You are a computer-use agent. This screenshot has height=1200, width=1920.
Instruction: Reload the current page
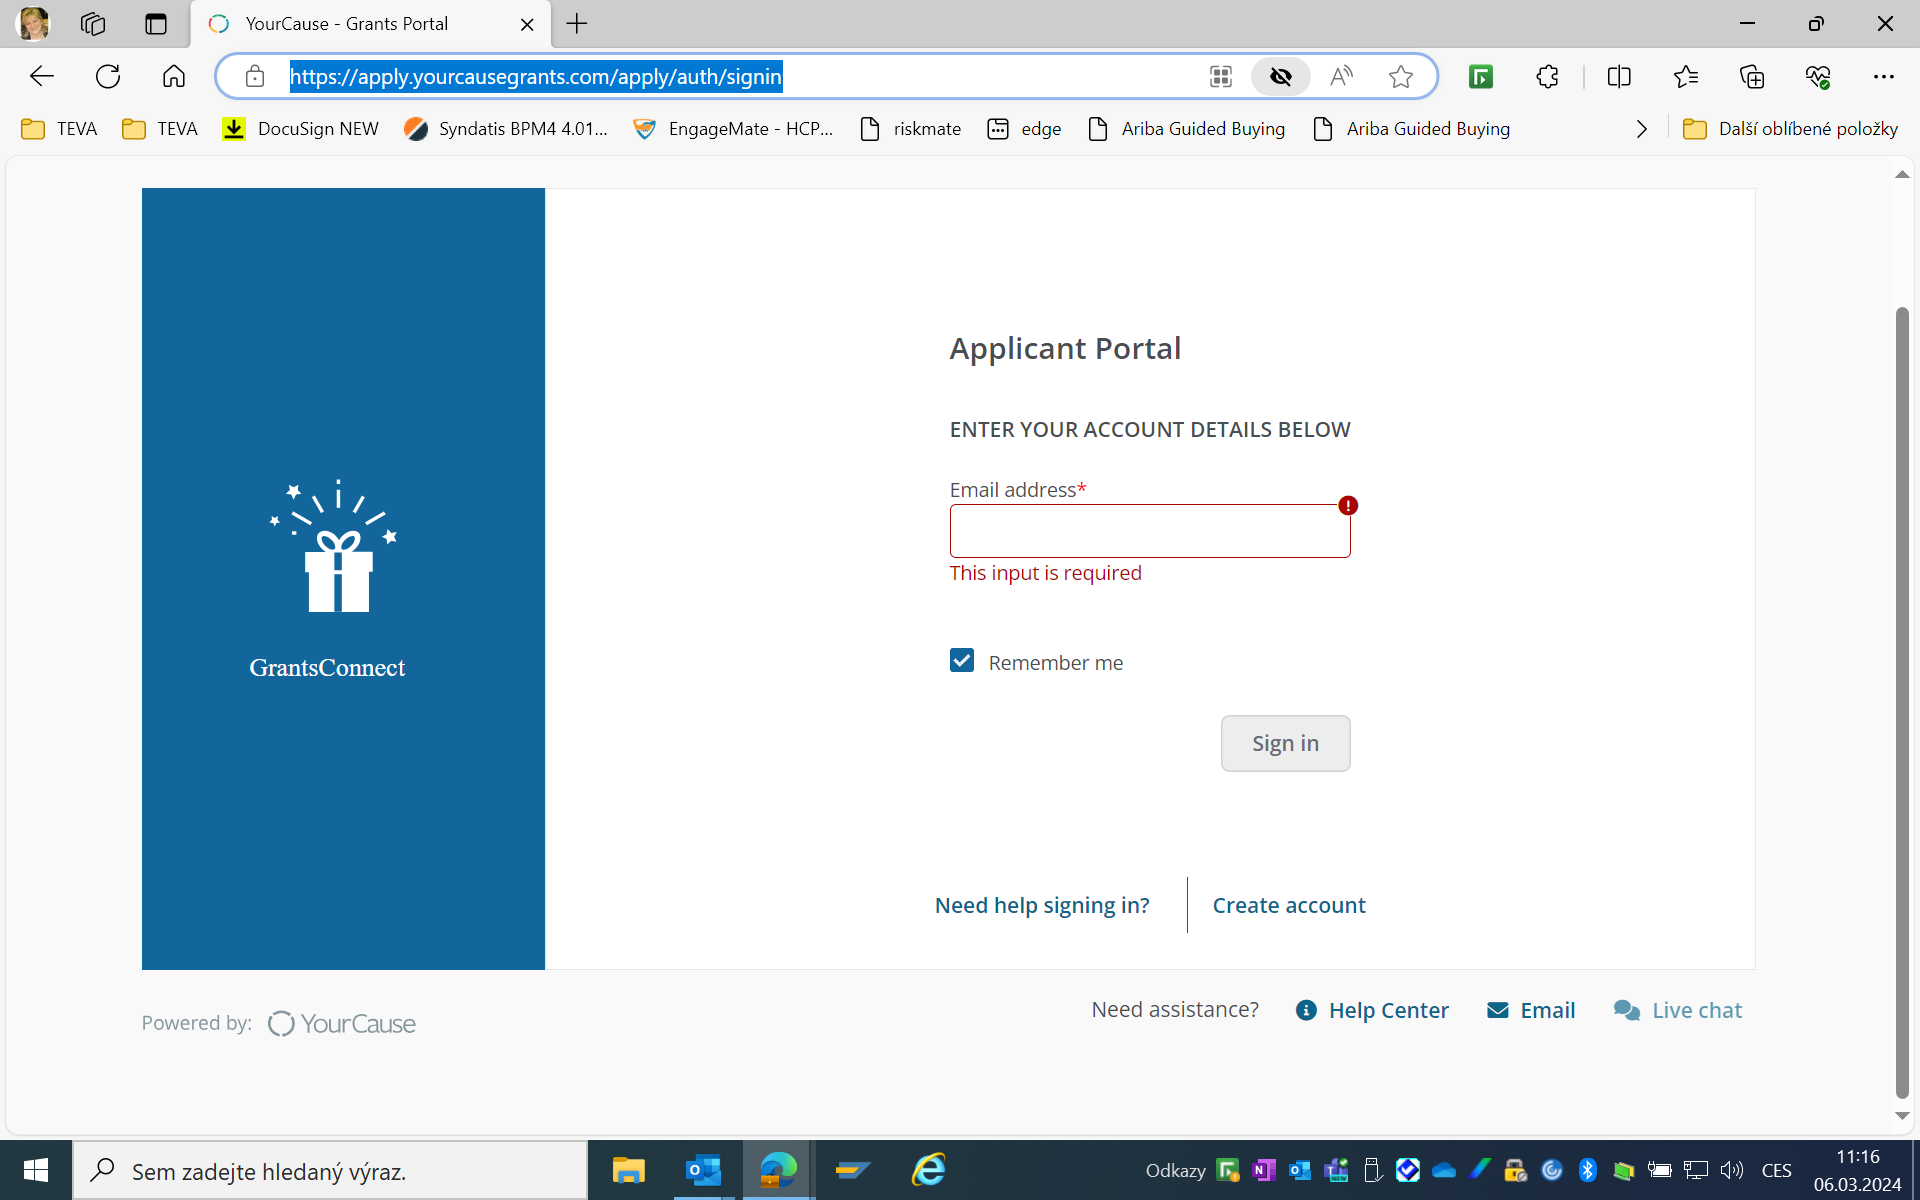[108, 77]
